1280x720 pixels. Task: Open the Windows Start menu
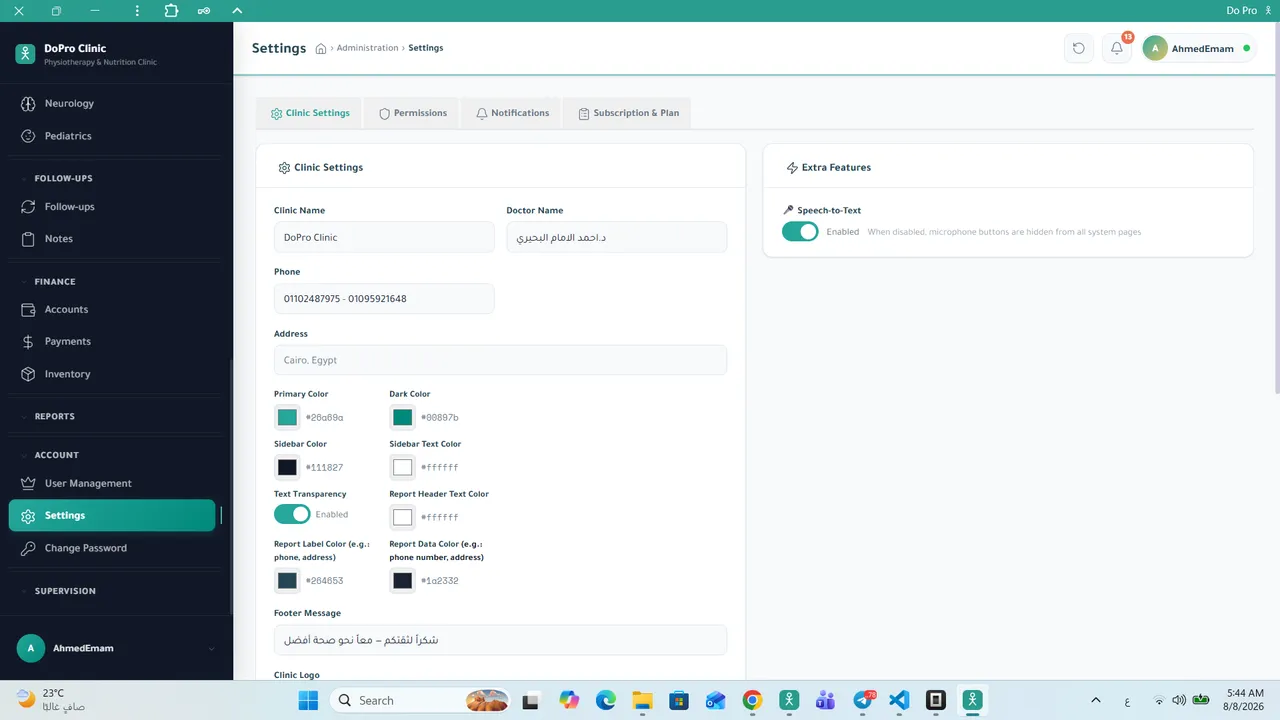pyautogui.click(x=307, y=700)
